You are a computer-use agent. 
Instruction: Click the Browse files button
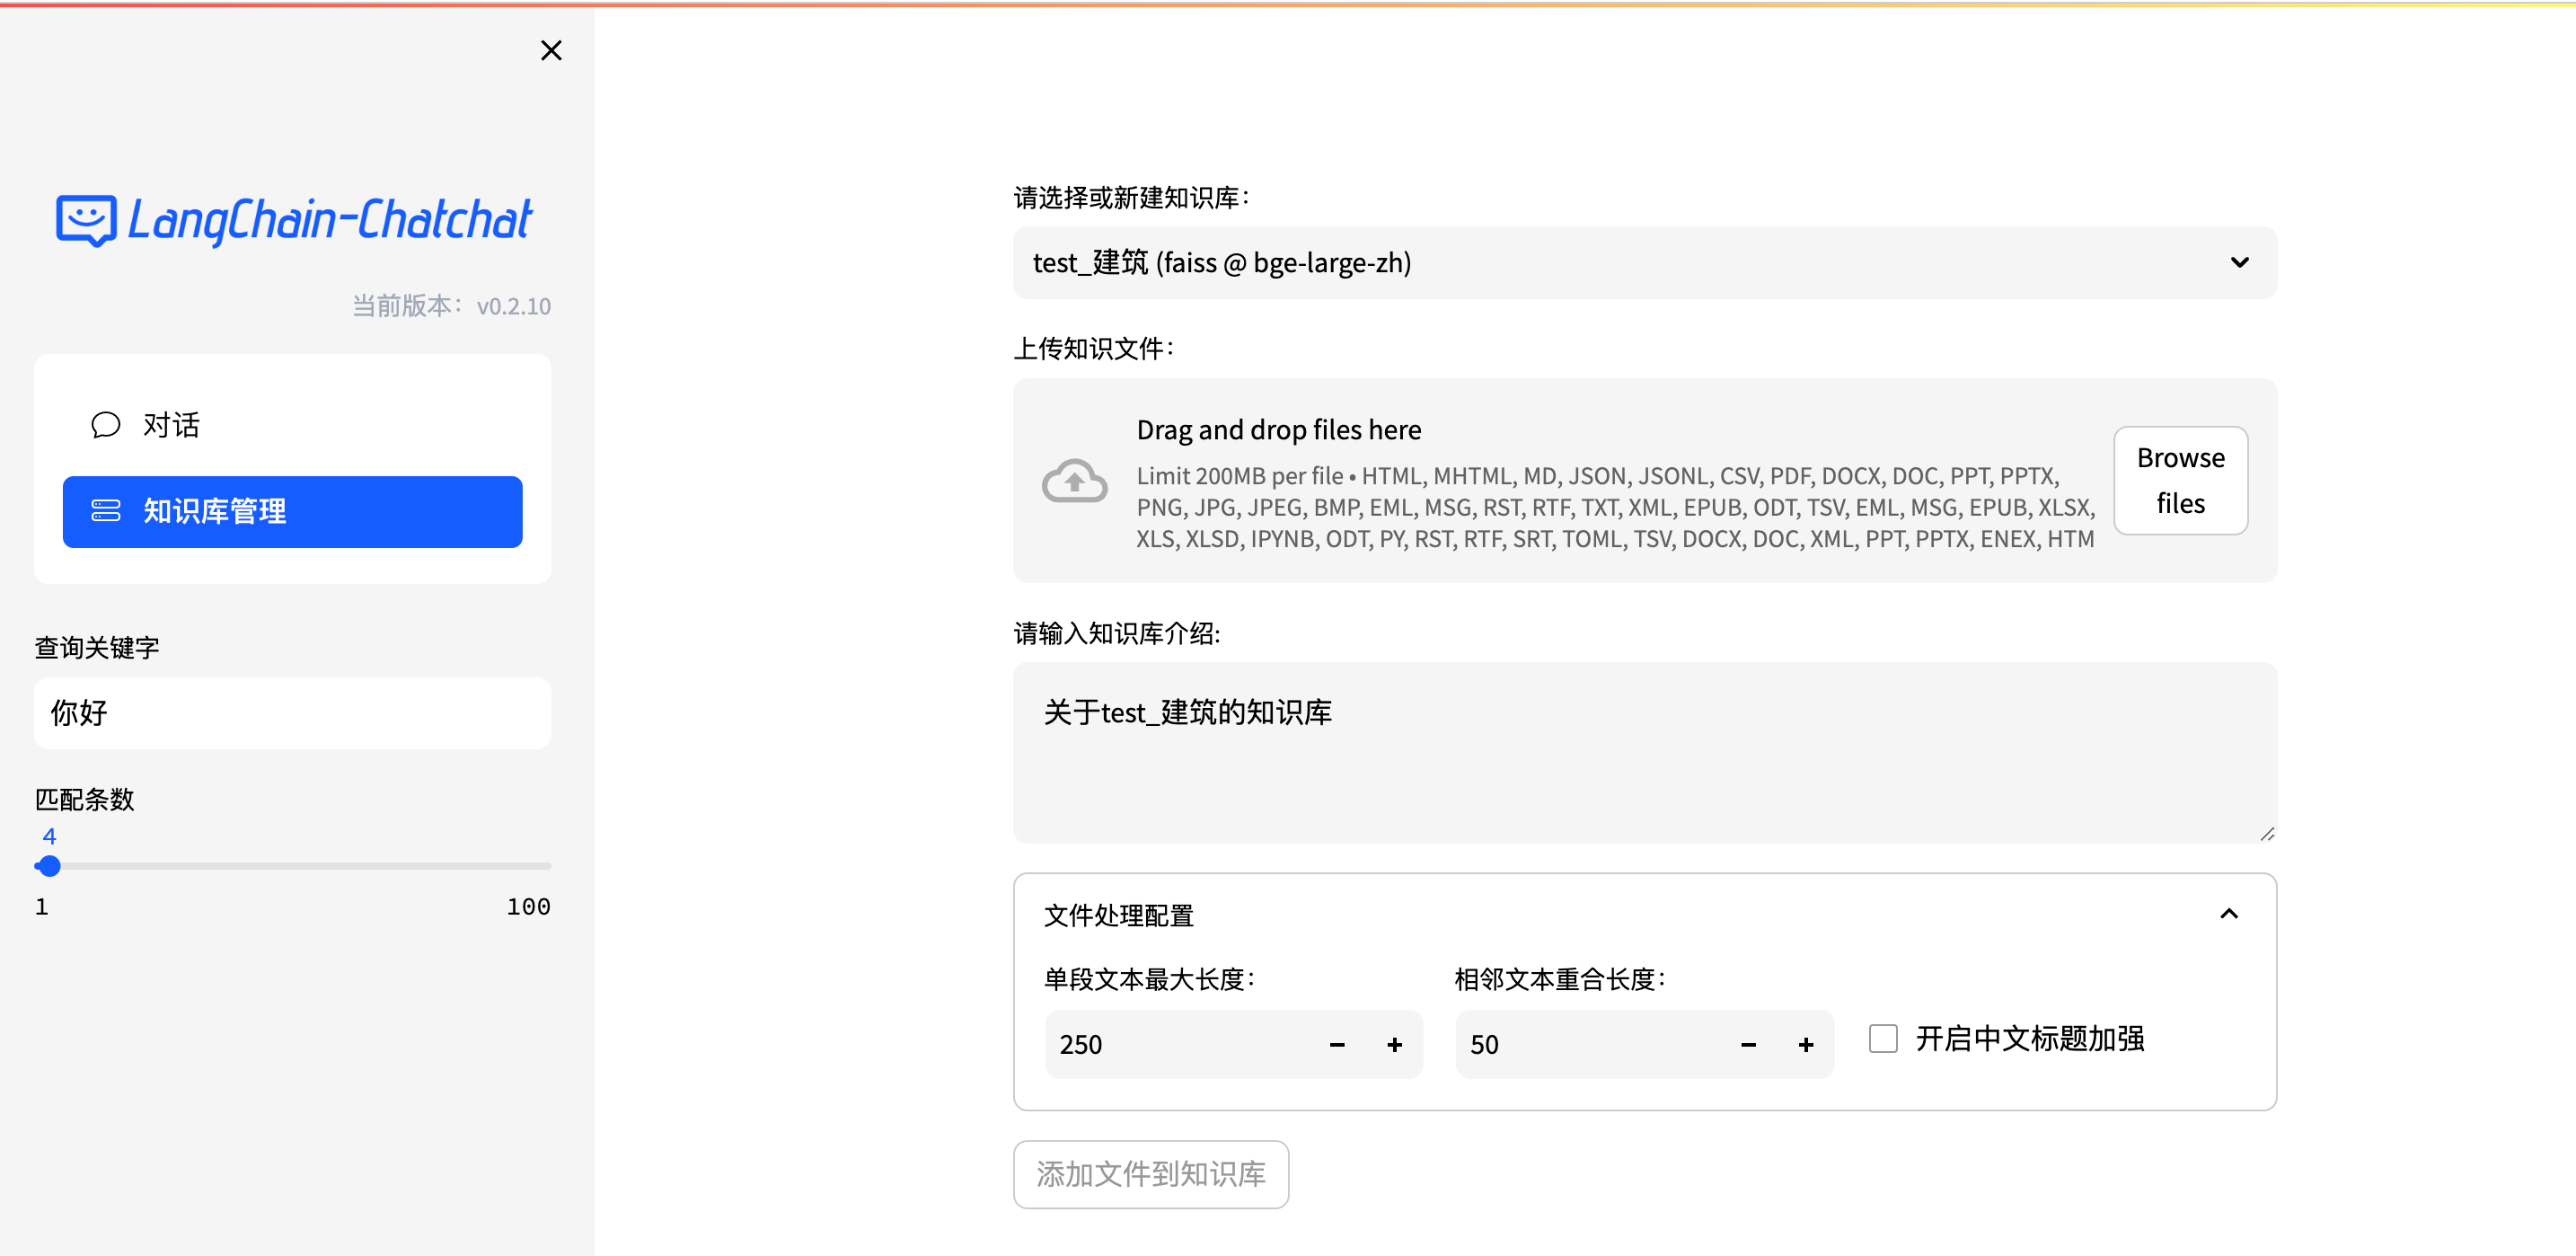click(x=2180, y=480)
